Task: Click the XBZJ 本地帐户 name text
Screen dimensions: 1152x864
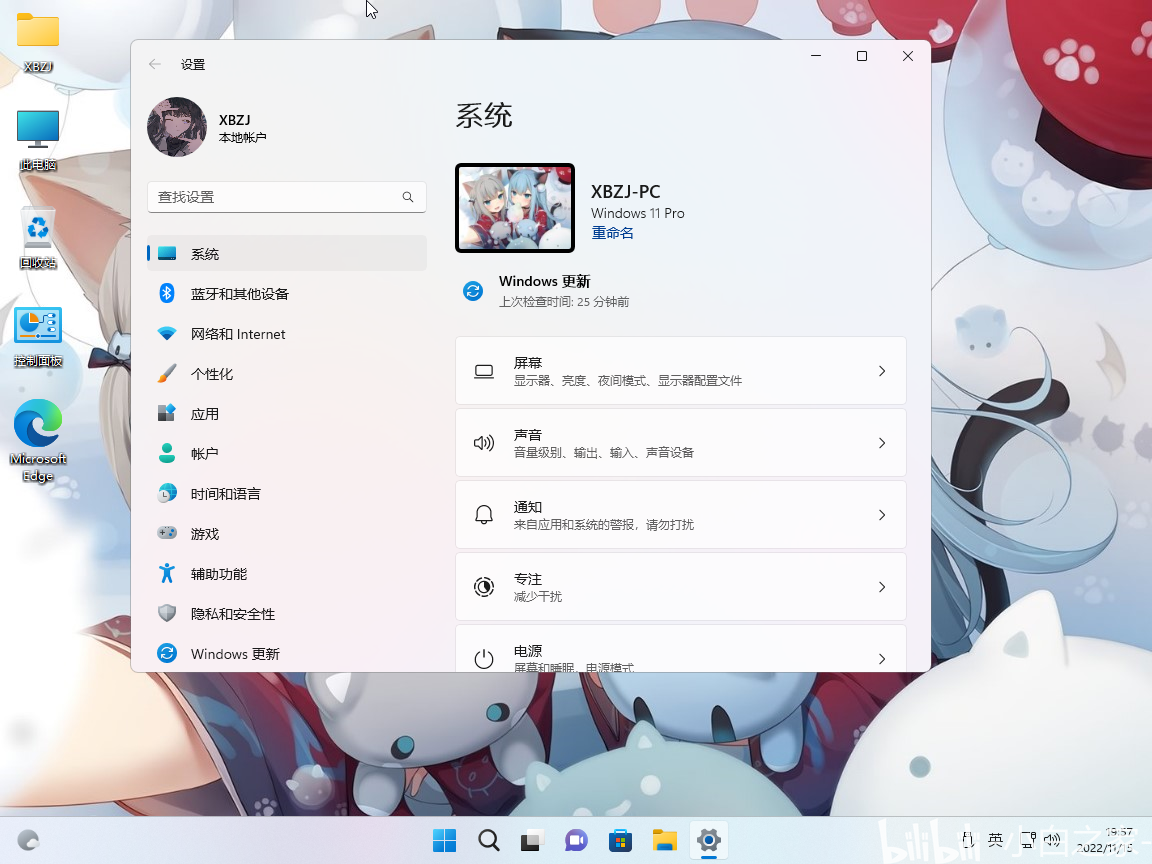Action: (242, 128)
